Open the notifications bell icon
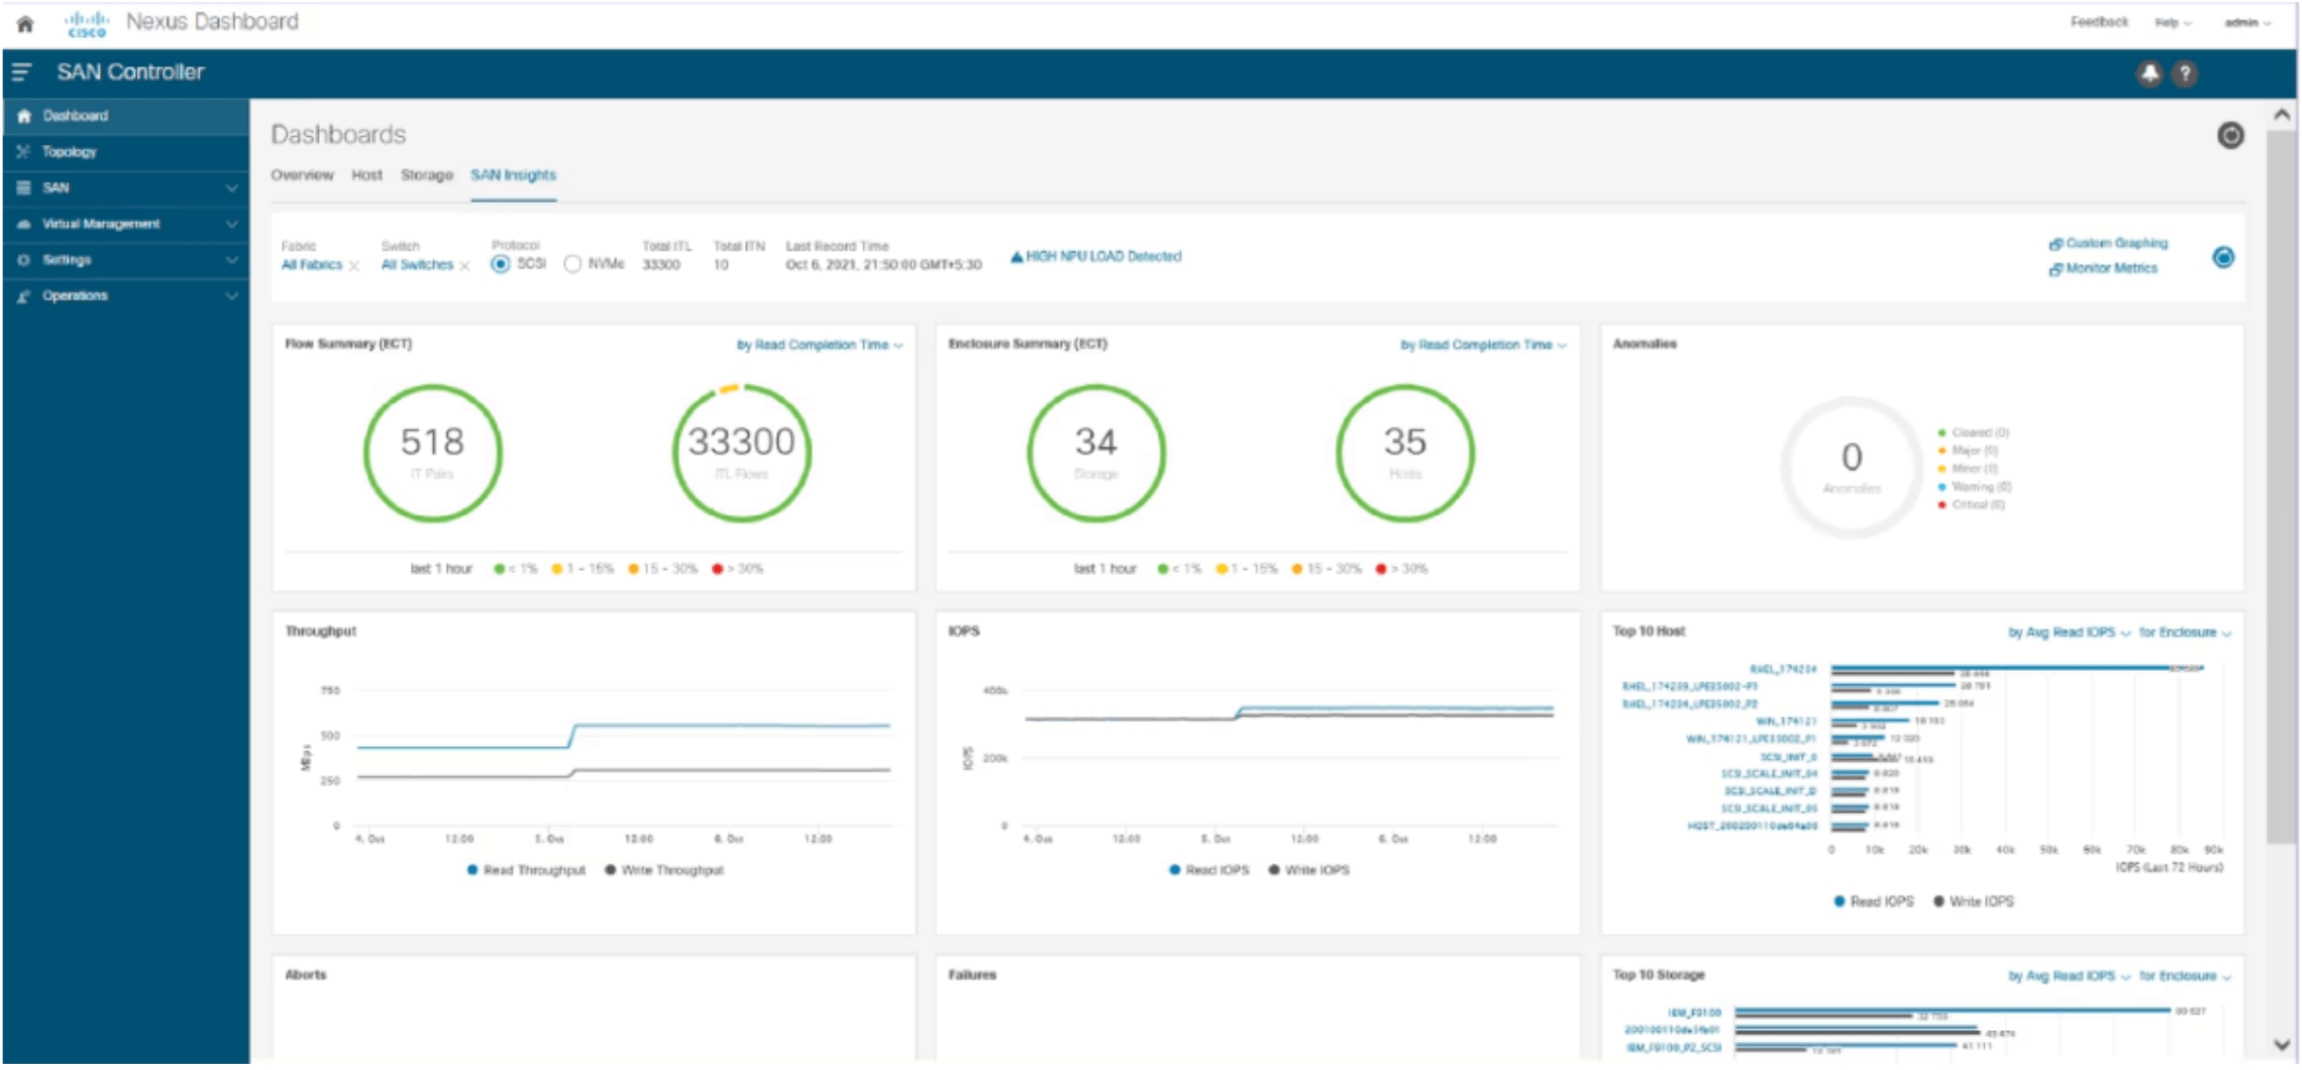Screen dimensions: 2302x1070 click(x=2149, y=73)
